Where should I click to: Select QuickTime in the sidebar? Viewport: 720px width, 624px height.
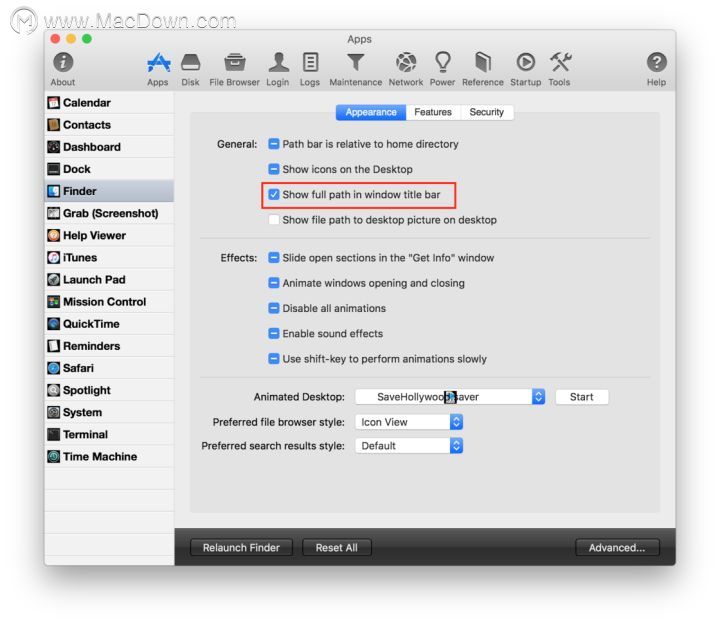click(x=109, y=324)
